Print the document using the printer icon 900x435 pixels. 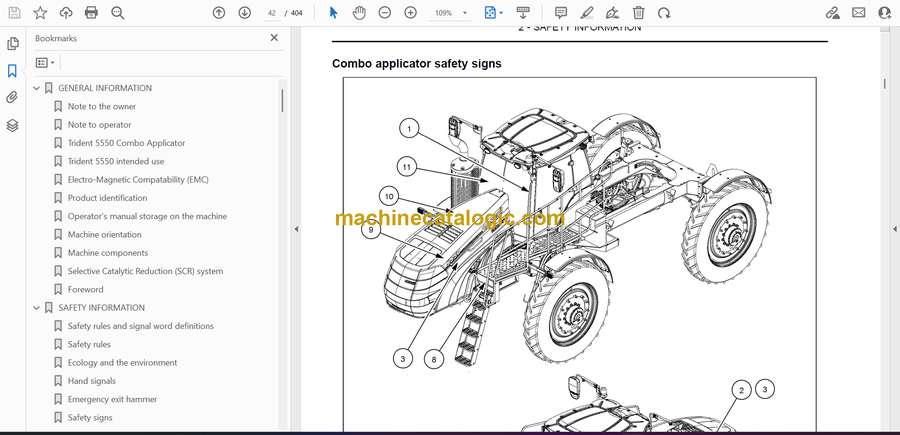pos(92,13)
